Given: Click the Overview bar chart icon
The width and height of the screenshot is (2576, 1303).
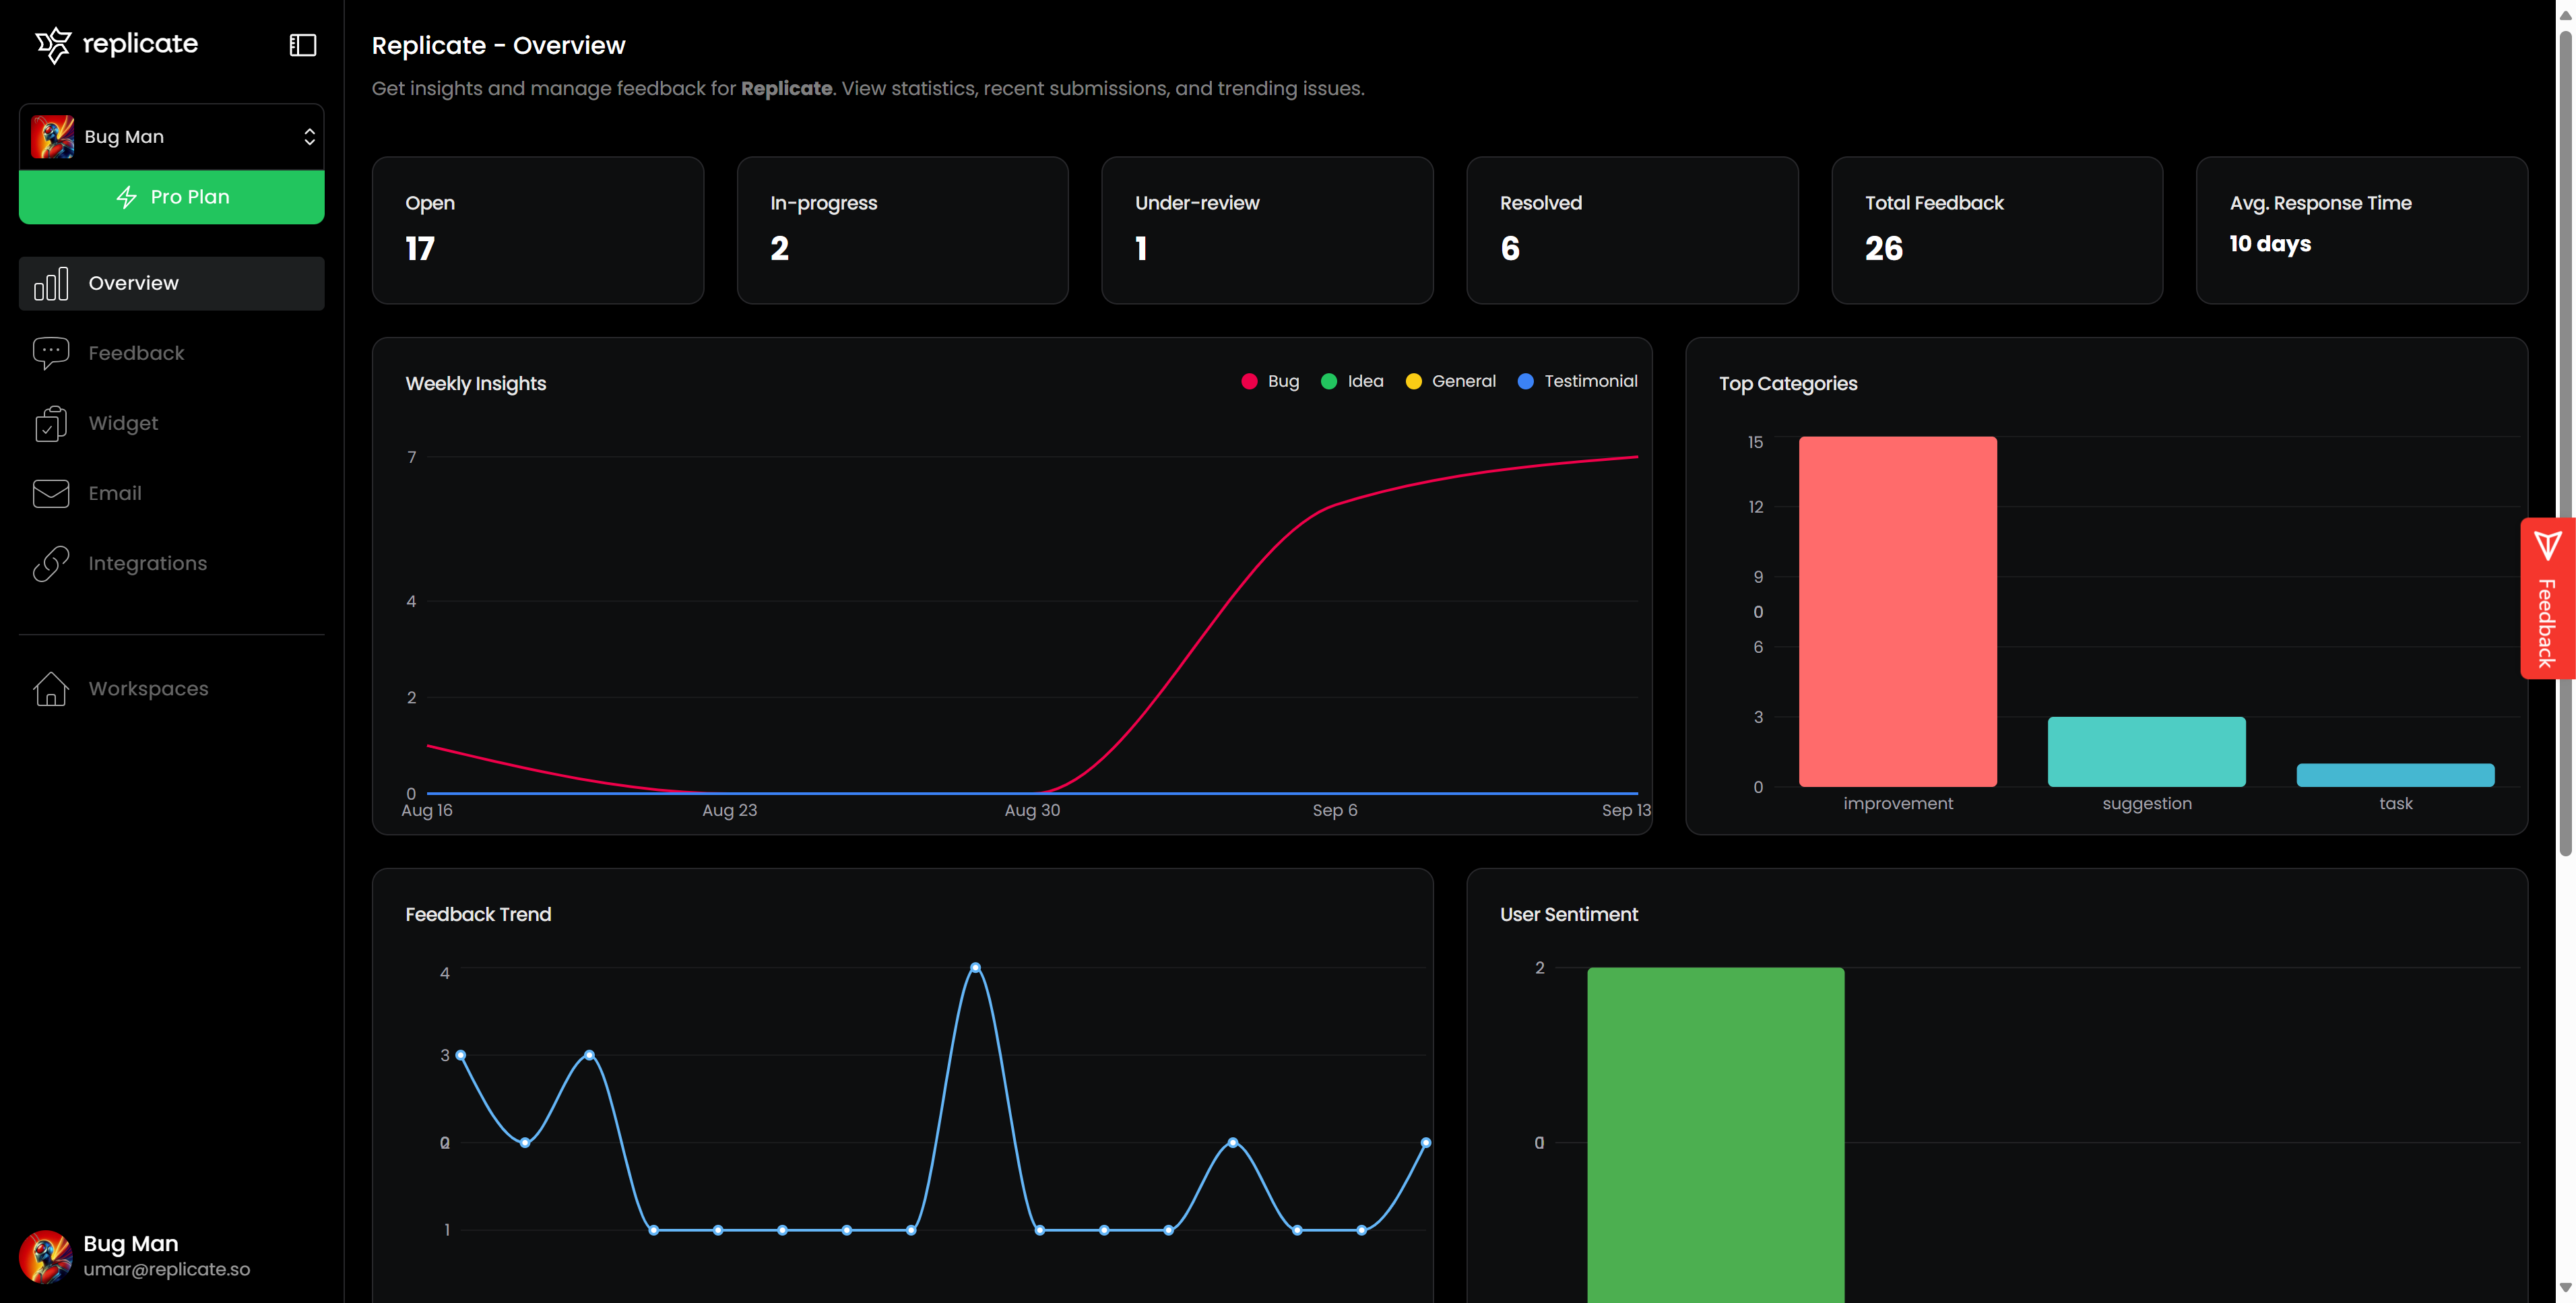Looking at the screenshot, I should (51, 283).
